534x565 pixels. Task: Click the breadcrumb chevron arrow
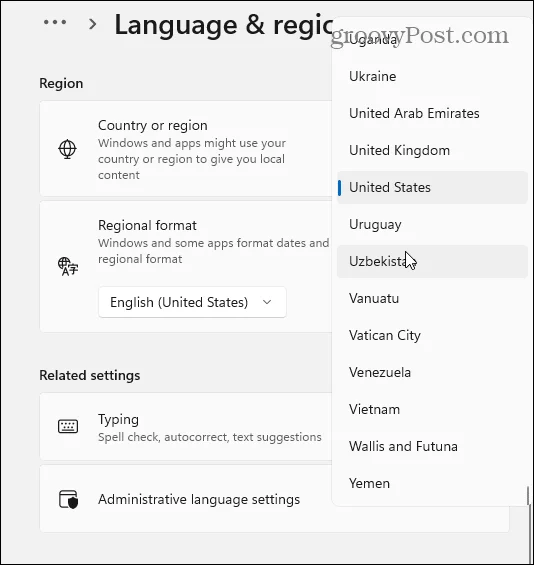tap(93, 24)
